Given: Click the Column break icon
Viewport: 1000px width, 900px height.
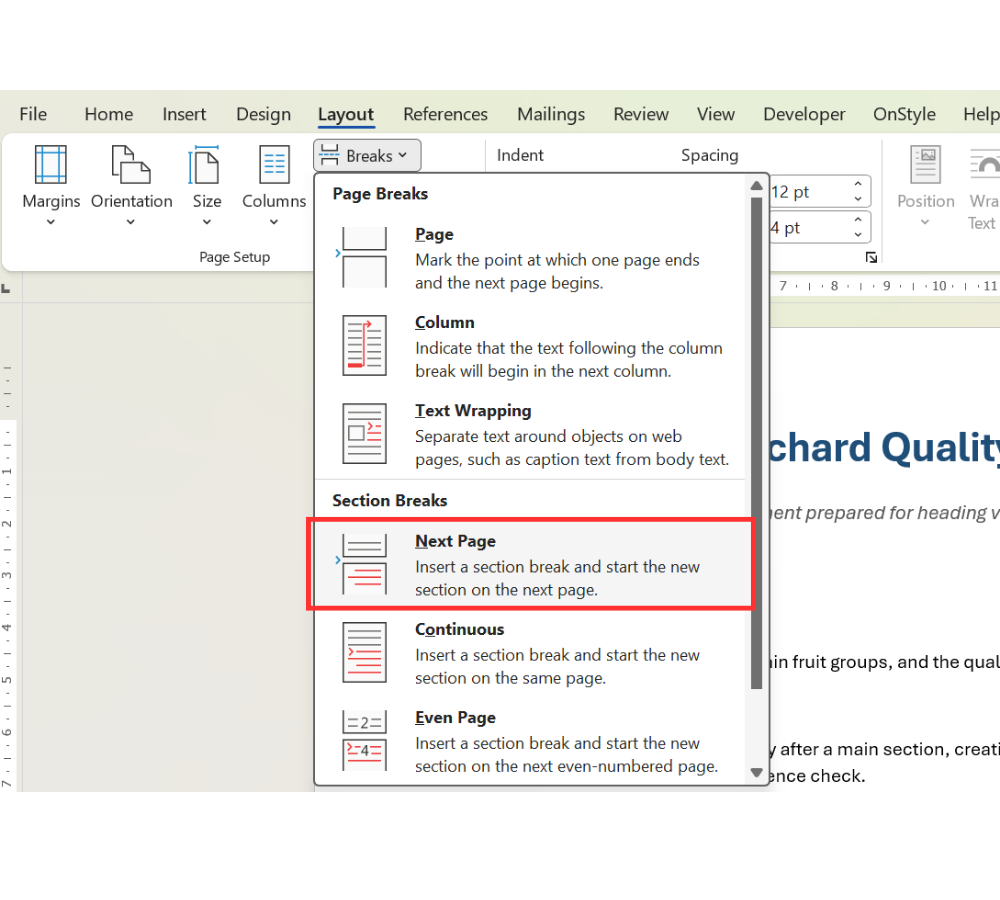Looking at the screenshot, I should 364,346.
